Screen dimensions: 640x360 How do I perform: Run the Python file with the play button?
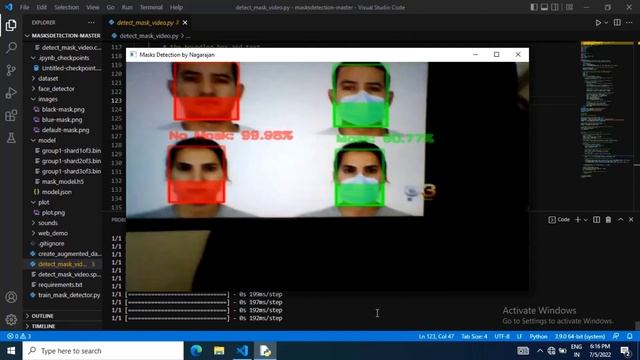[x=598, y=23]
